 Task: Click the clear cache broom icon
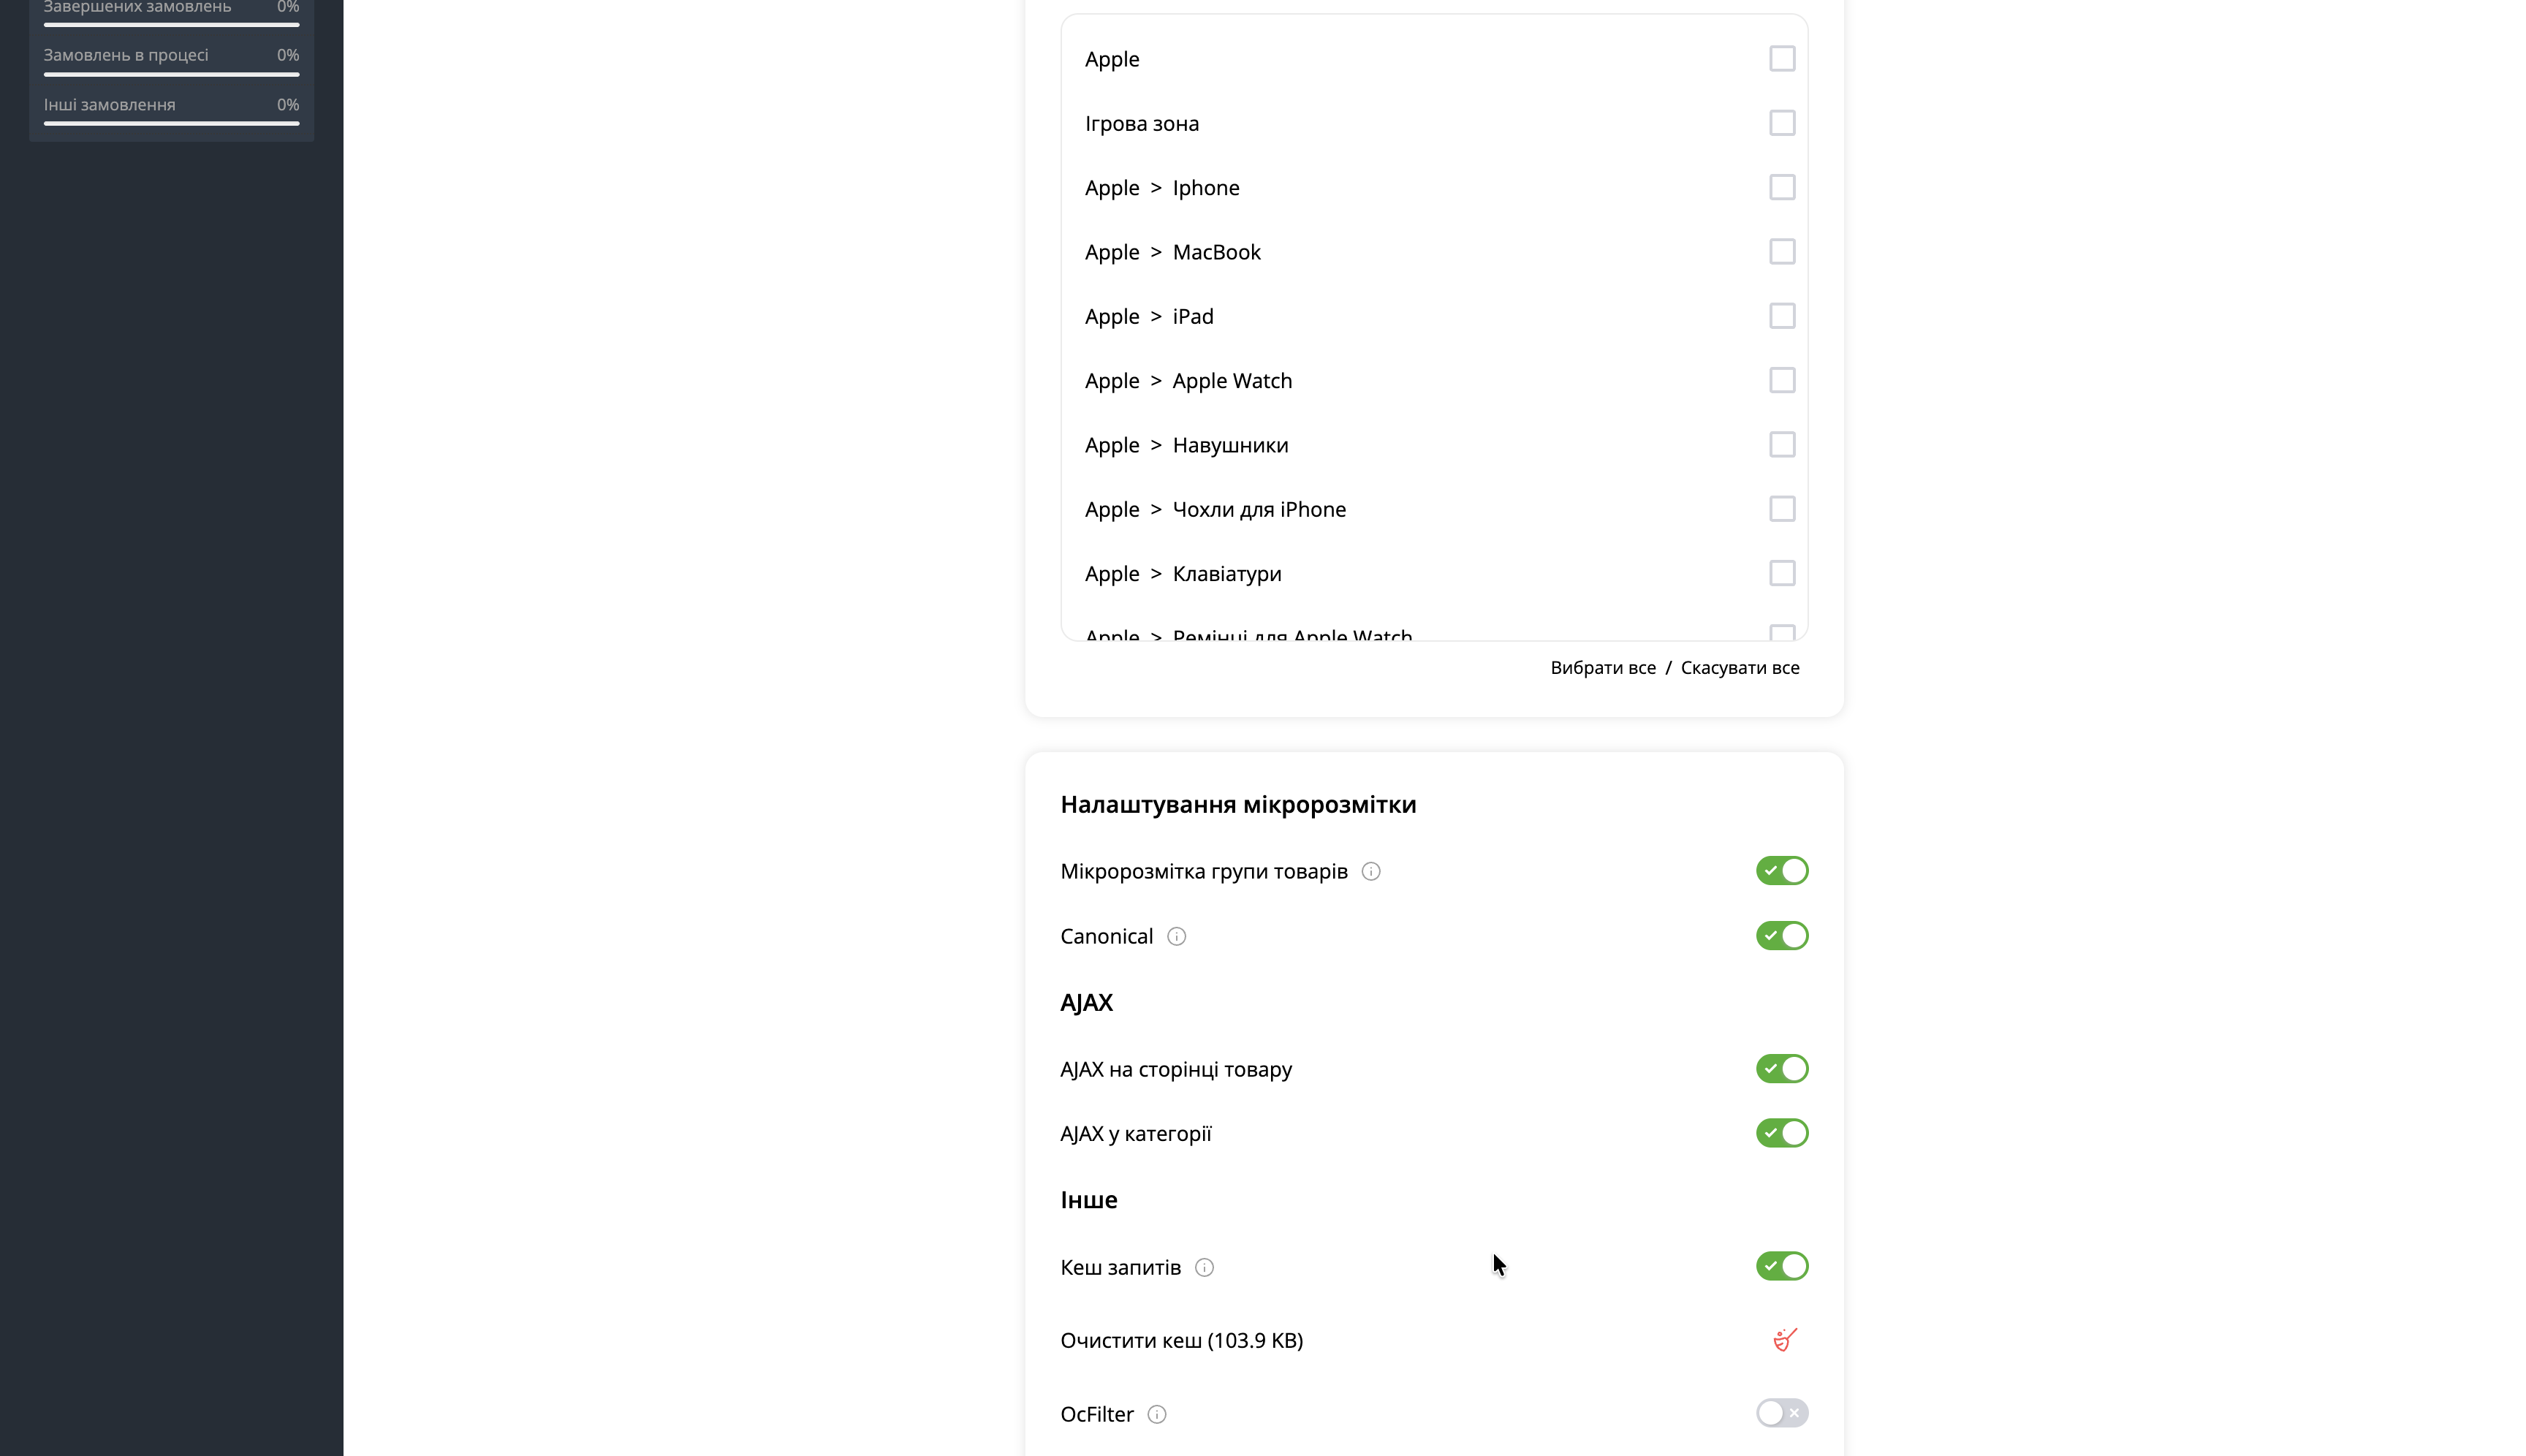(1784, 1339)
